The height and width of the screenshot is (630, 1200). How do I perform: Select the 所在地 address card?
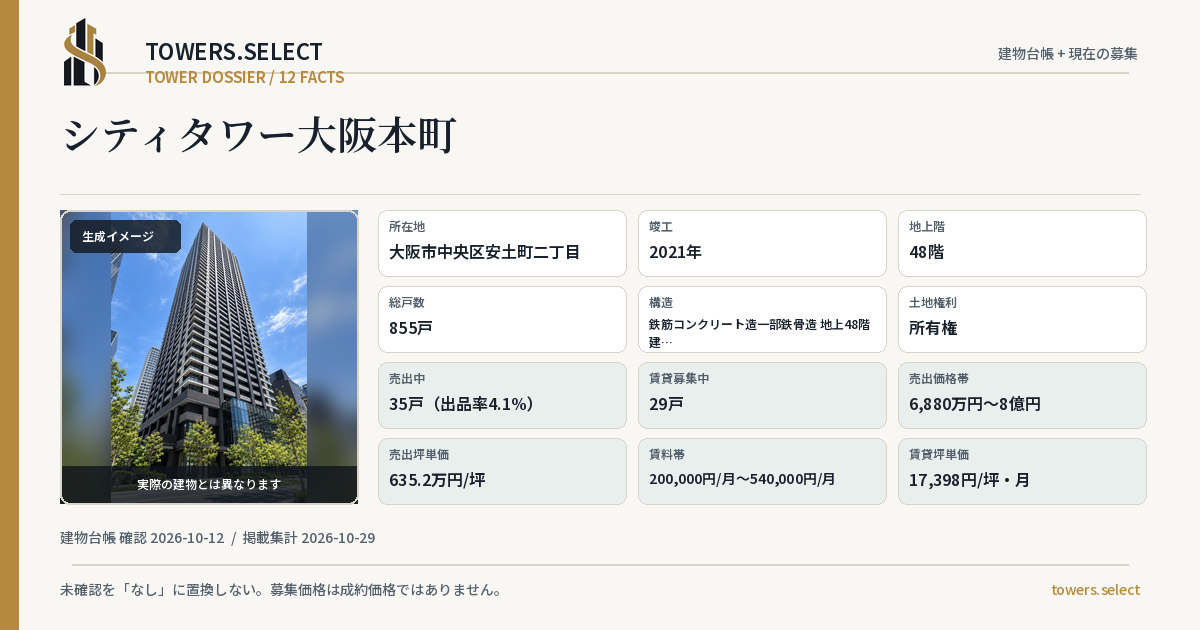coord(502,243)
